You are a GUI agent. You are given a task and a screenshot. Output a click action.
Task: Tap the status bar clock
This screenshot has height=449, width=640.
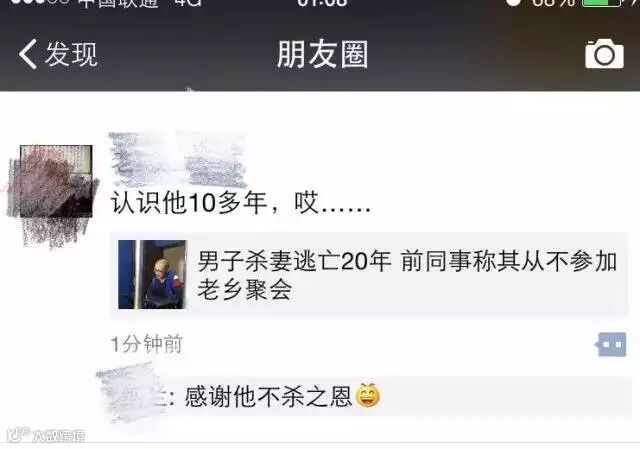[322, 3]
